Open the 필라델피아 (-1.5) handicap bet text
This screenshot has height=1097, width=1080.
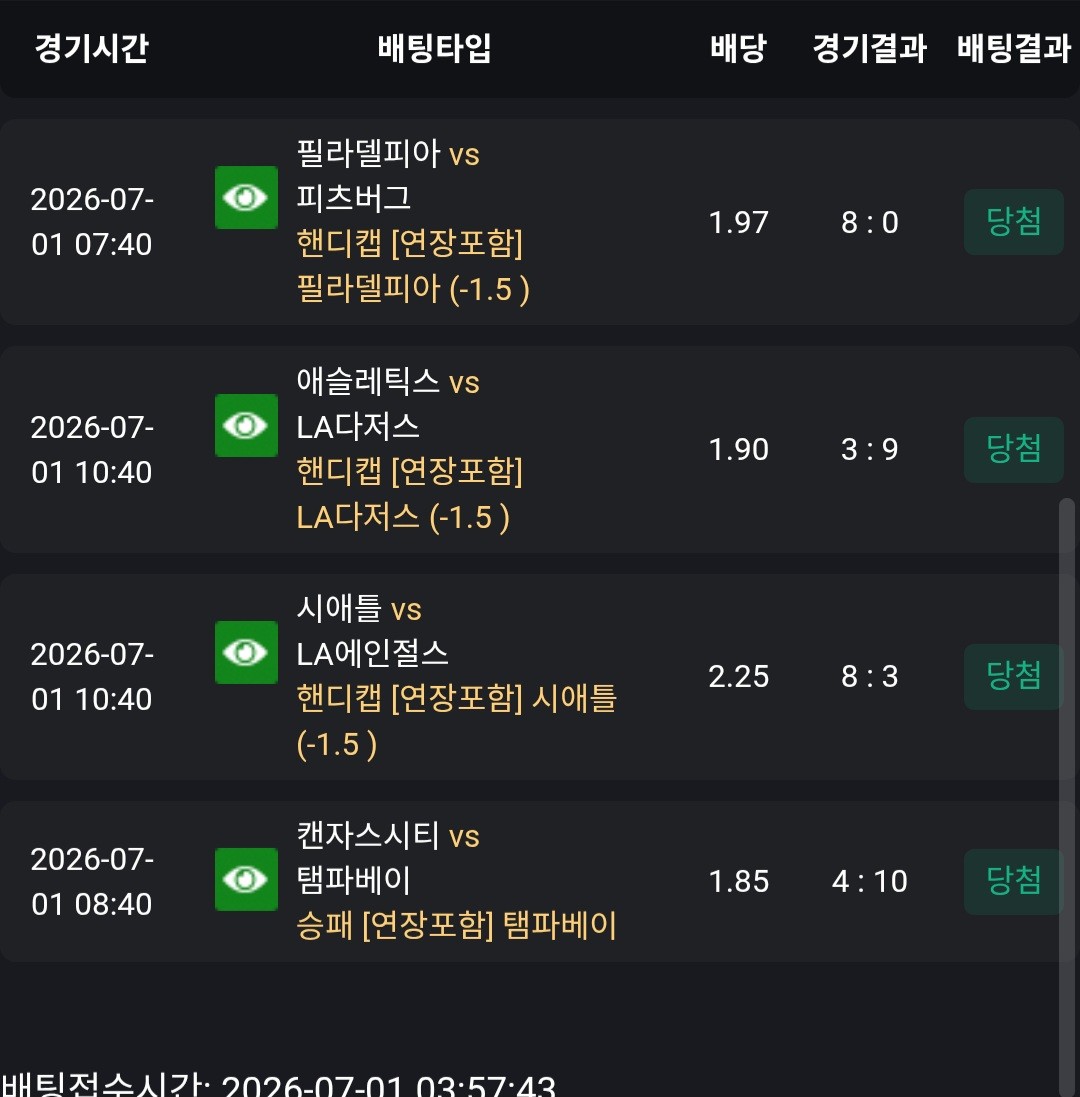(413, 288)
